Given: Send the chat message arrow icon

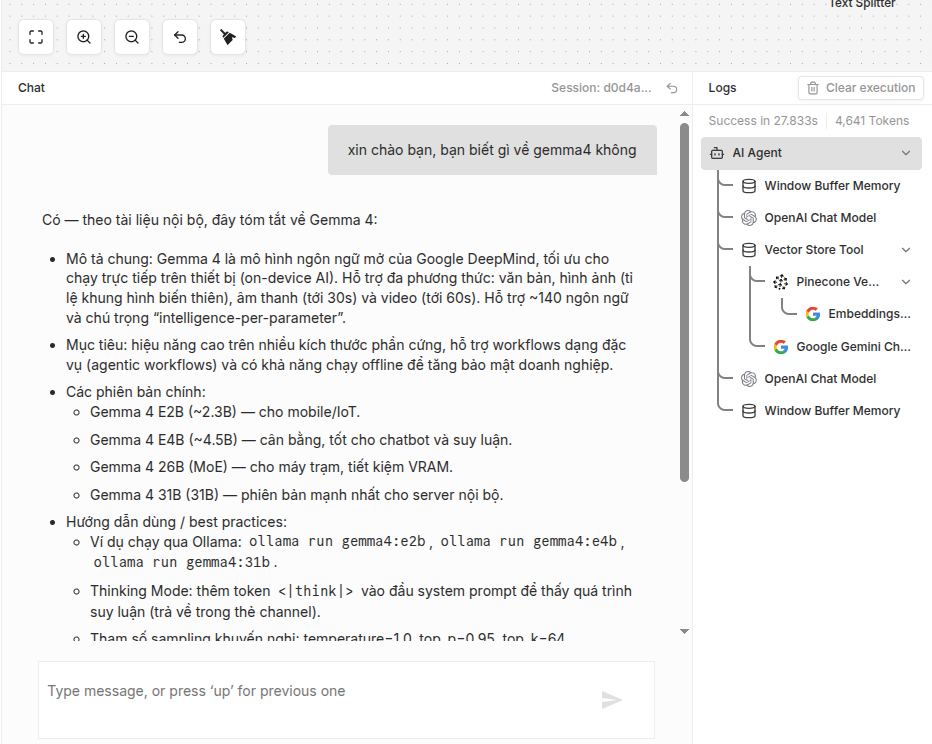Looking at the screenshot, I should (x=611, y=700).
